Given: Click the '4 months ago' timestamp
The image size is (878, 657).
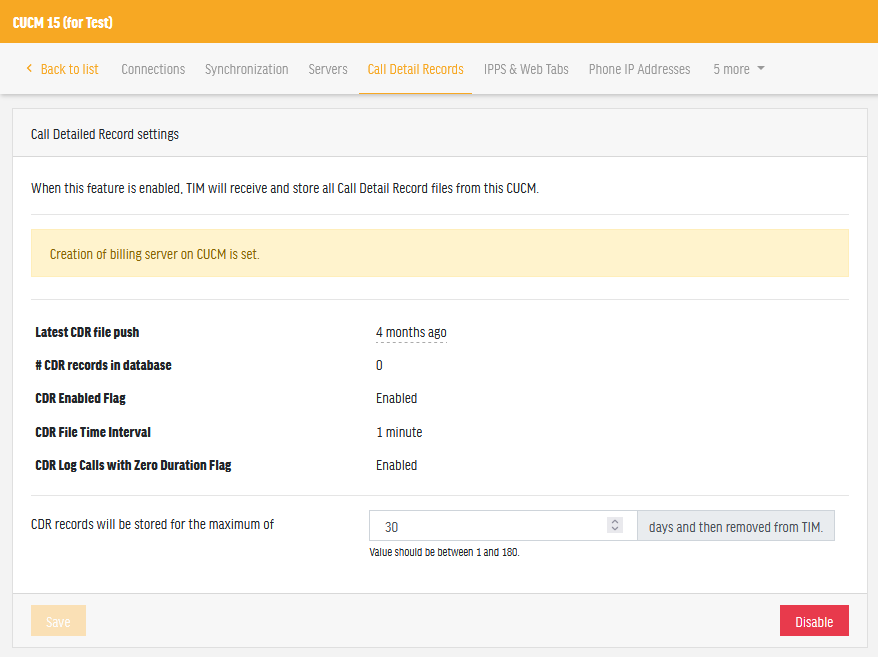Looking at the screenshot, I should [x=412, y=333].
